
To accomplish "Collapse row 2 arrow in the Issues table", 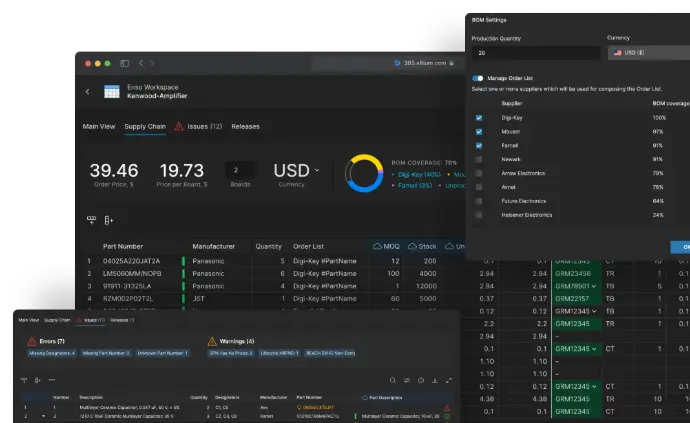I will click(x=43, y=416).
